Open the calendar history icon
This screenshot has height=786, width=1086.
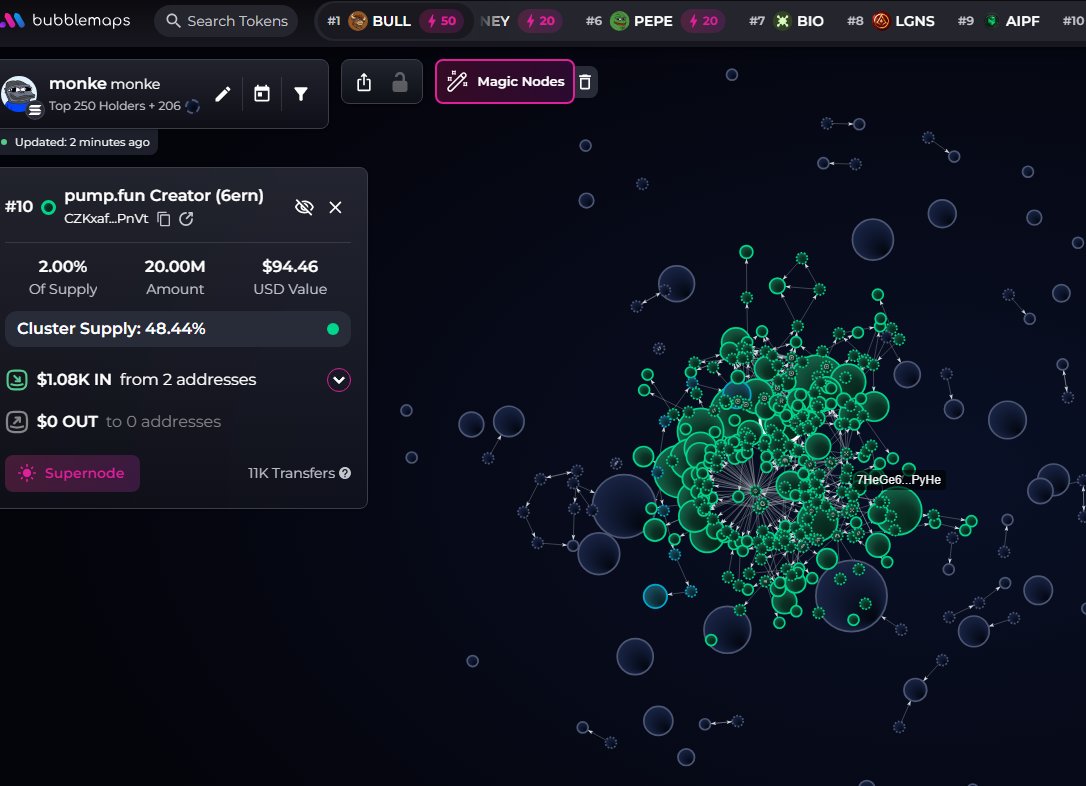tap(262, 93)
